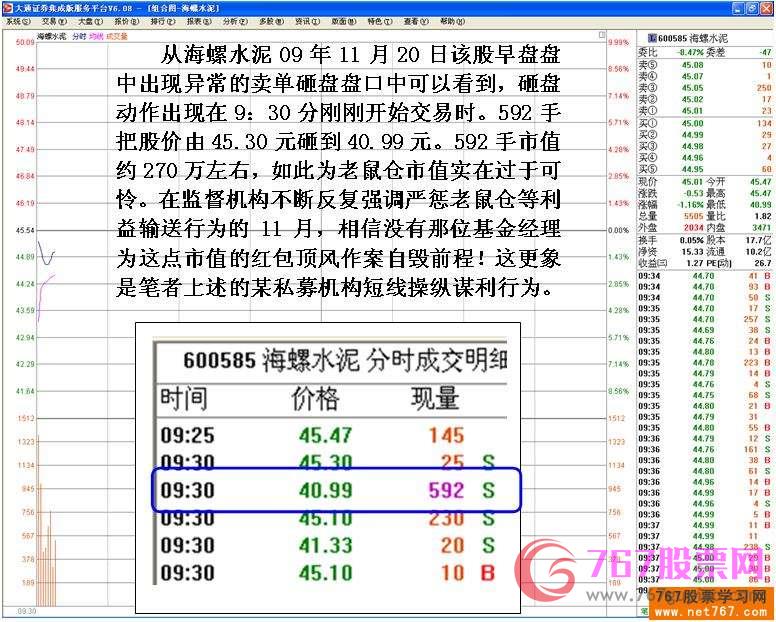
Task: Open the 资讯 menu
Action: tap(307, 22)
